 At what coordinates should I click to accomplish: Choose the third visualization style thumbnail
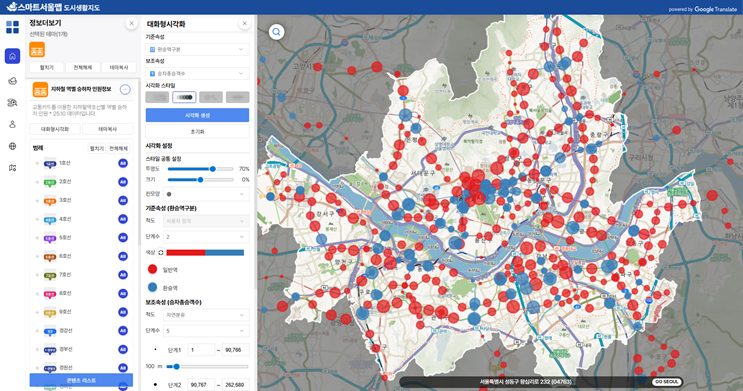pos(211,97)
